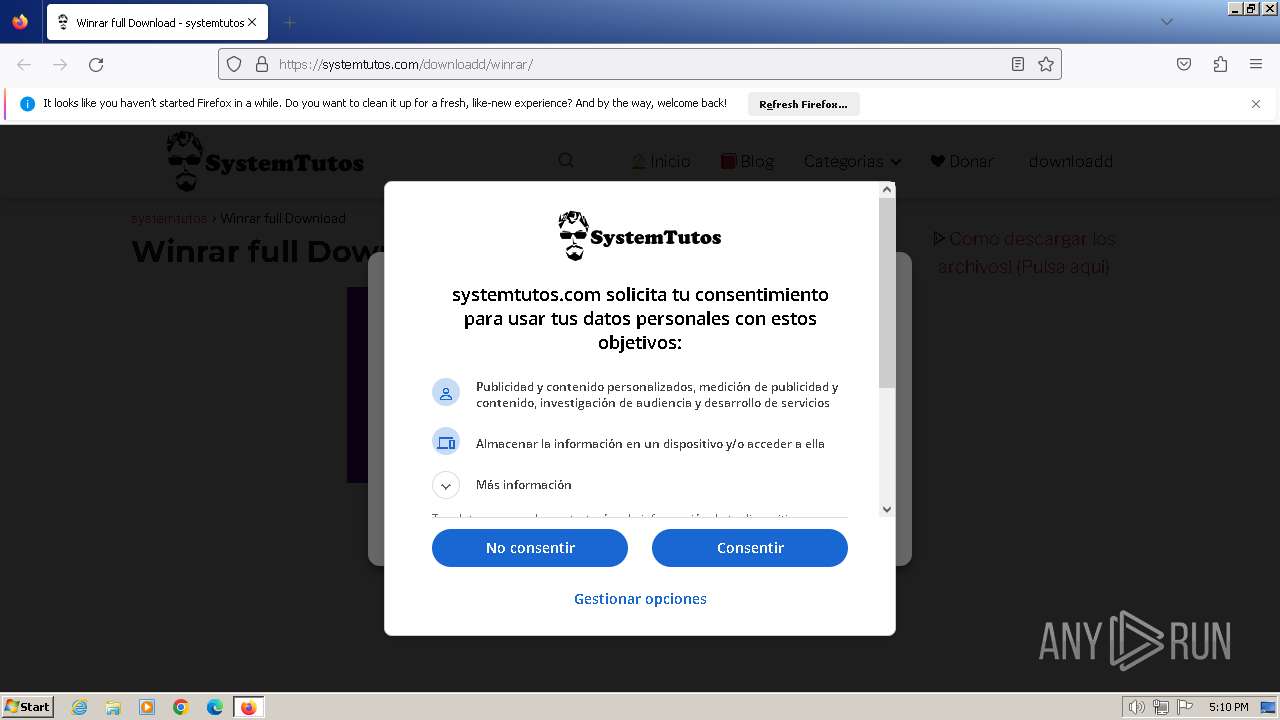Bookmark this page with the star icon

click(x=1046, y=64)
